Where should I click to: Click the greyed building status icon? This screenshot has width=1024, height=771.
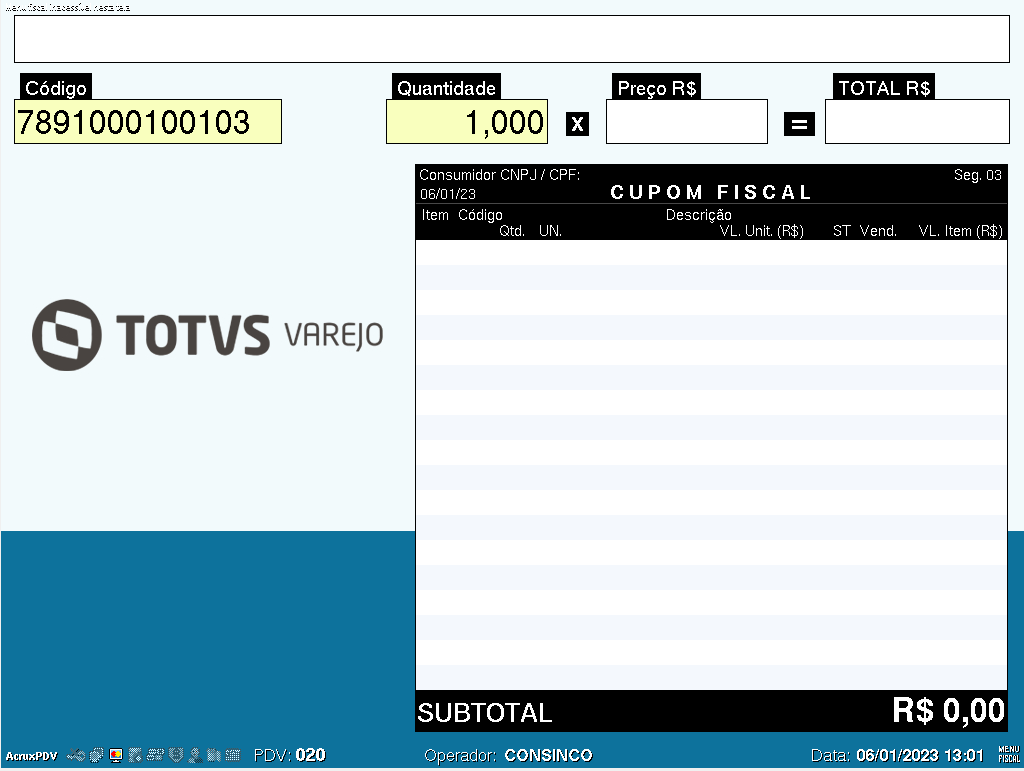click(x=214, y=755)
